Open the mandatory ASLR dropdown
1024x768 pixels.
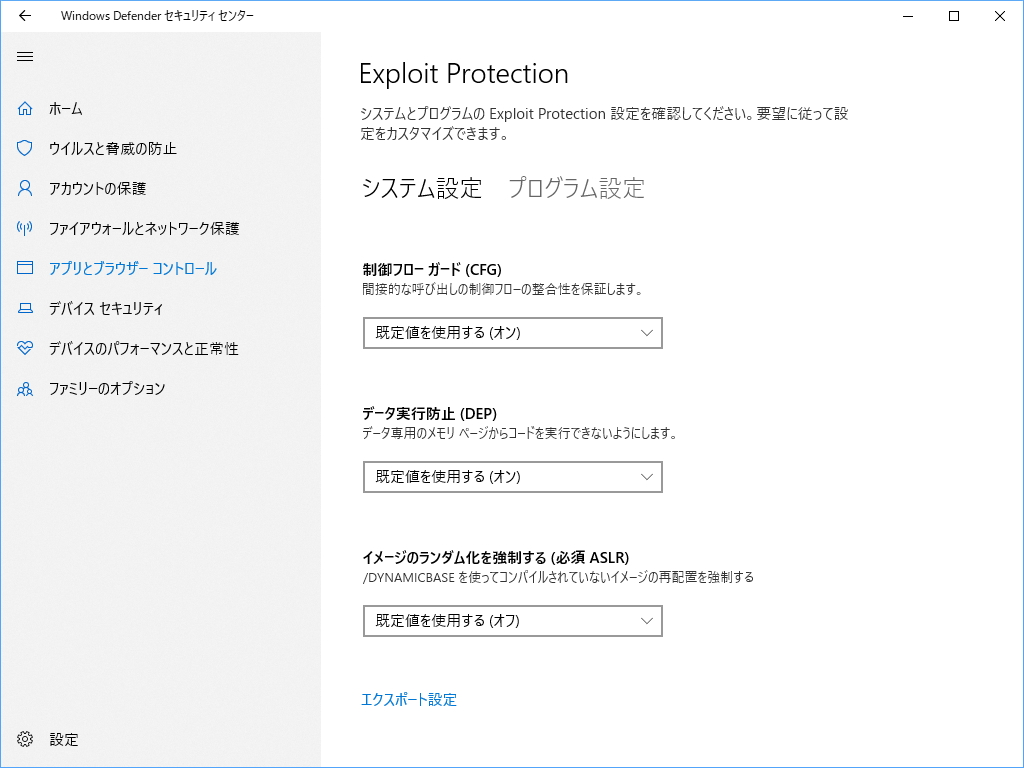coord(512,621)
